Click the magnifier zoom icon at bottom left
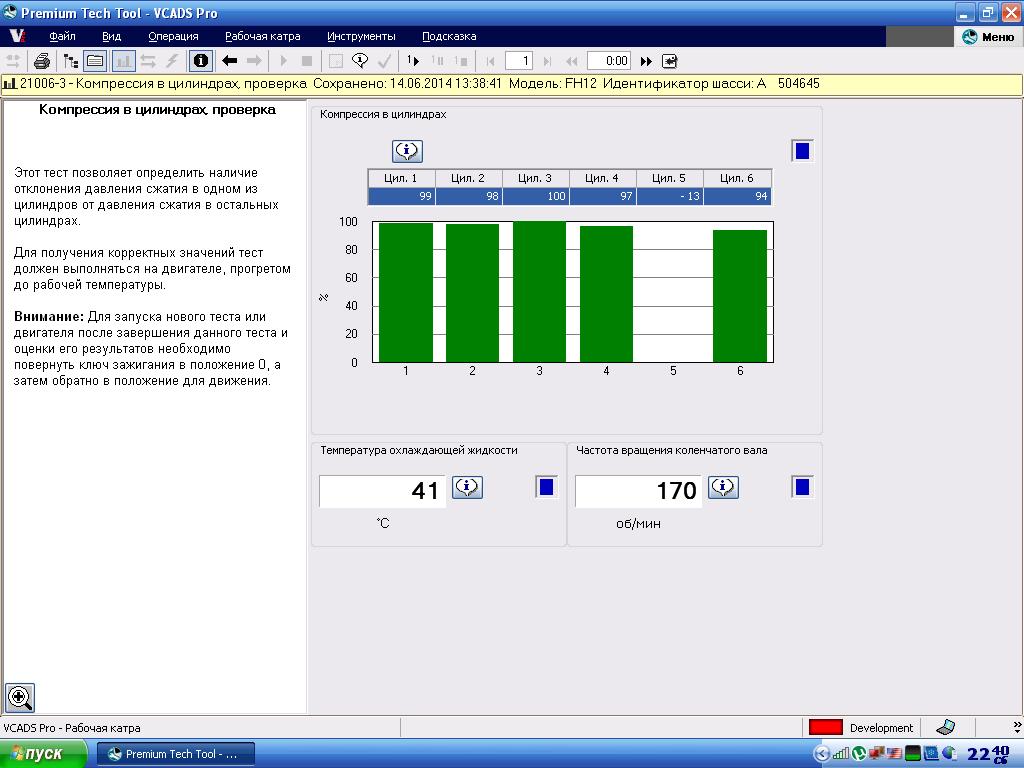Screen dimensions: 1024x768 [x=20, y=697]
